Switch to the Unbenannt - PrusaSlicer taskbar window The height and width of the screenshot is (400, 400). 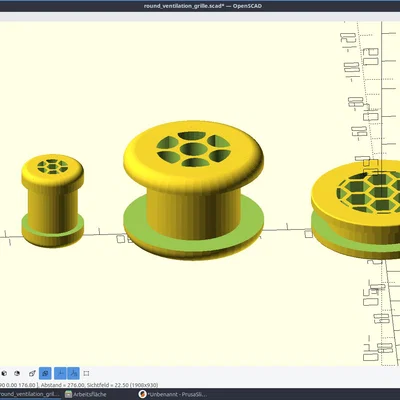click(173, 394)
